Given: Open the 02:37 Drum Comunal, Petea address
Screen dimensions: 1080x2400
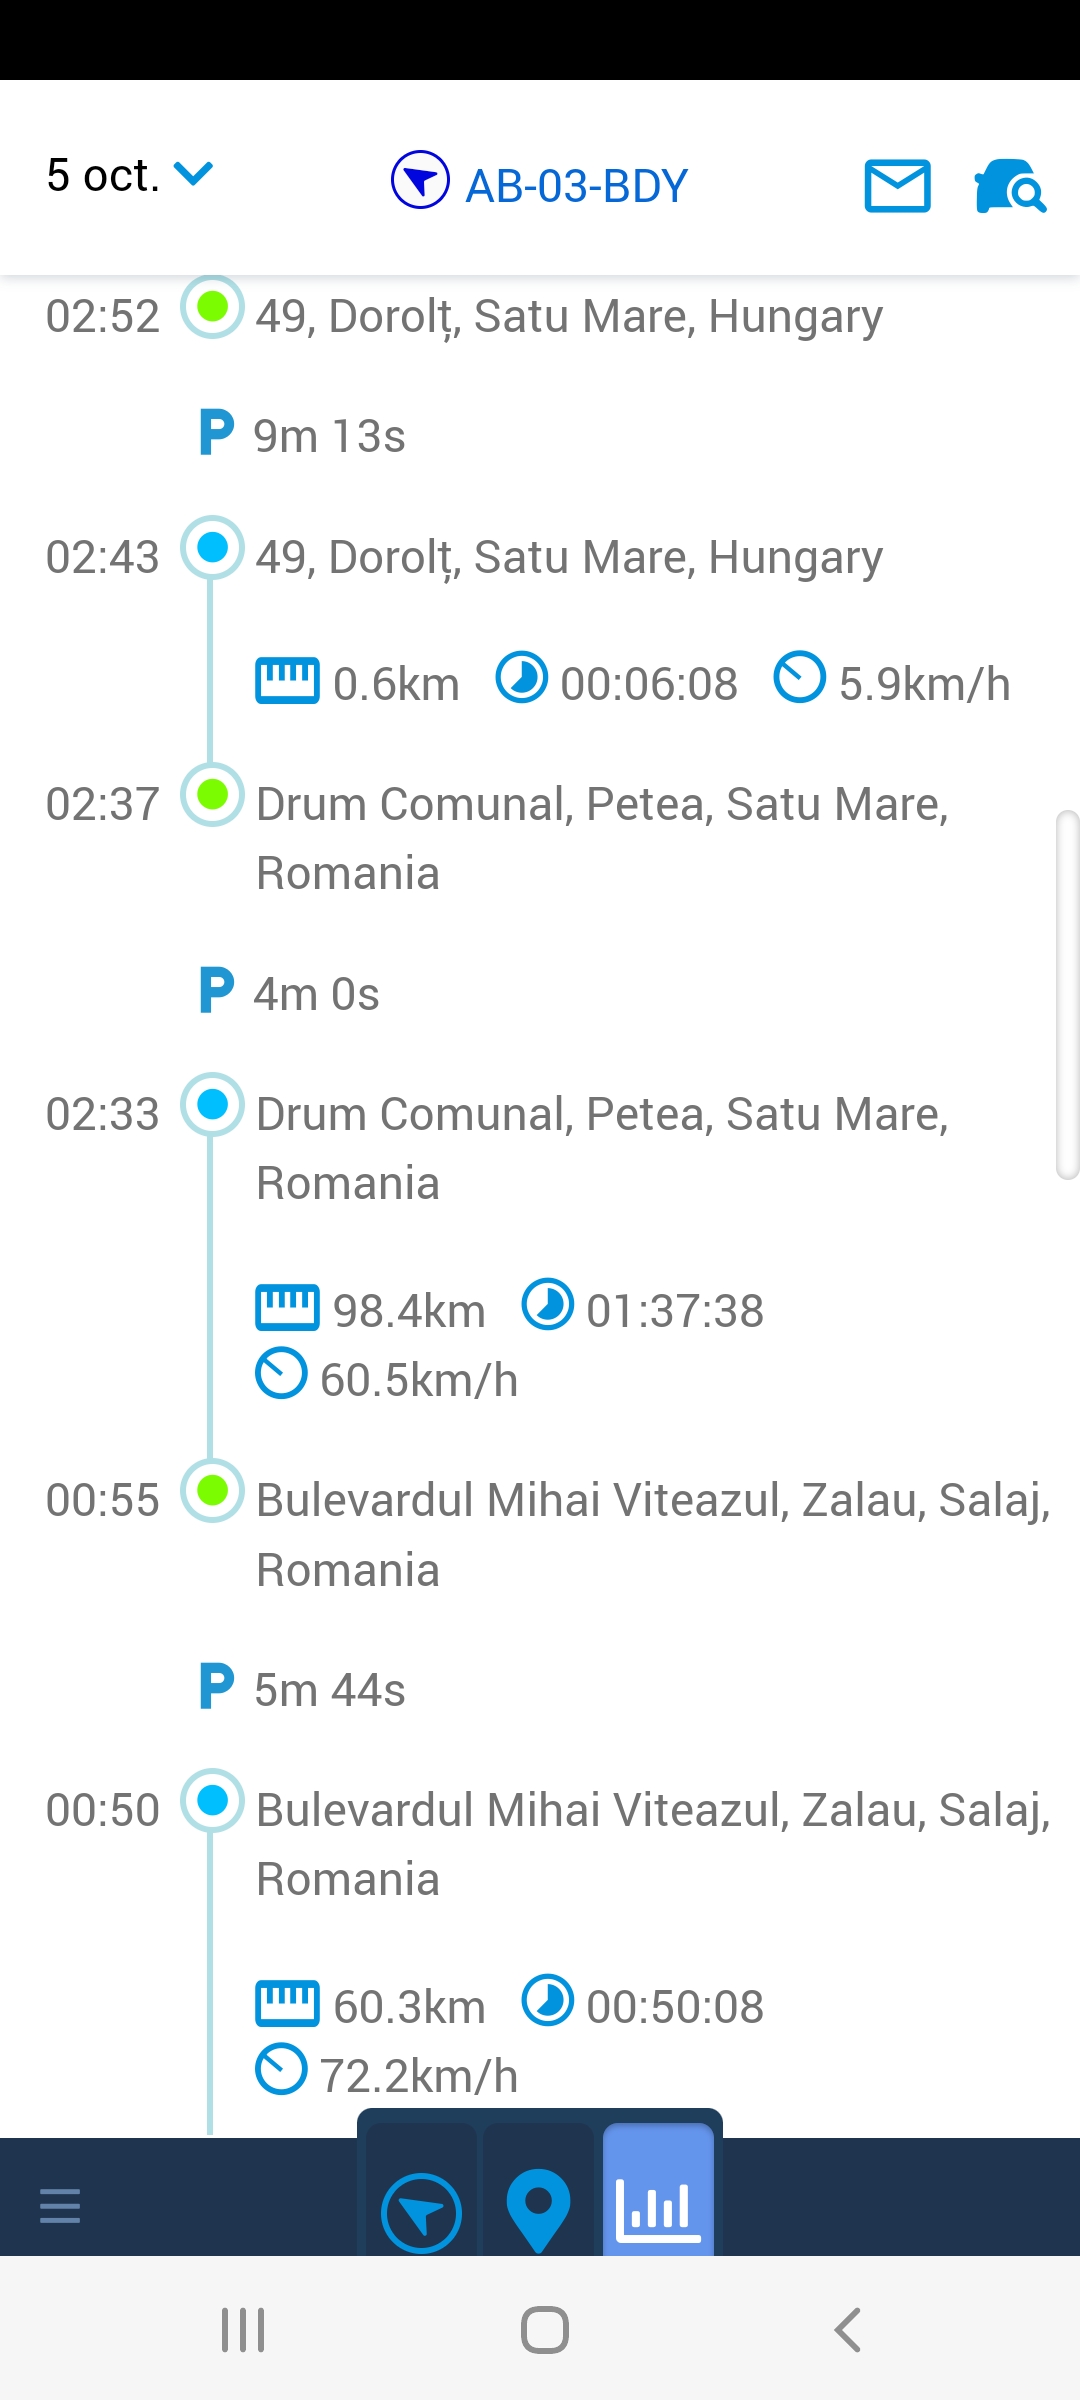Looking at the screenshot, I should [x=602, y=838].
